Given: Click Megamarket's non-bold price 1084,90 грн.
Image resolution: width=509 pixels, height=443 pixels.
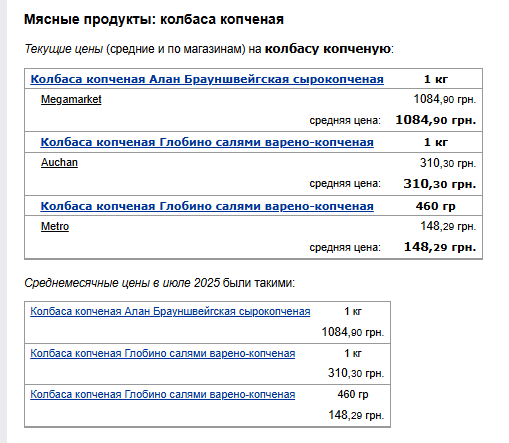Looking at the screenshot, I should [x=445, y=99].
